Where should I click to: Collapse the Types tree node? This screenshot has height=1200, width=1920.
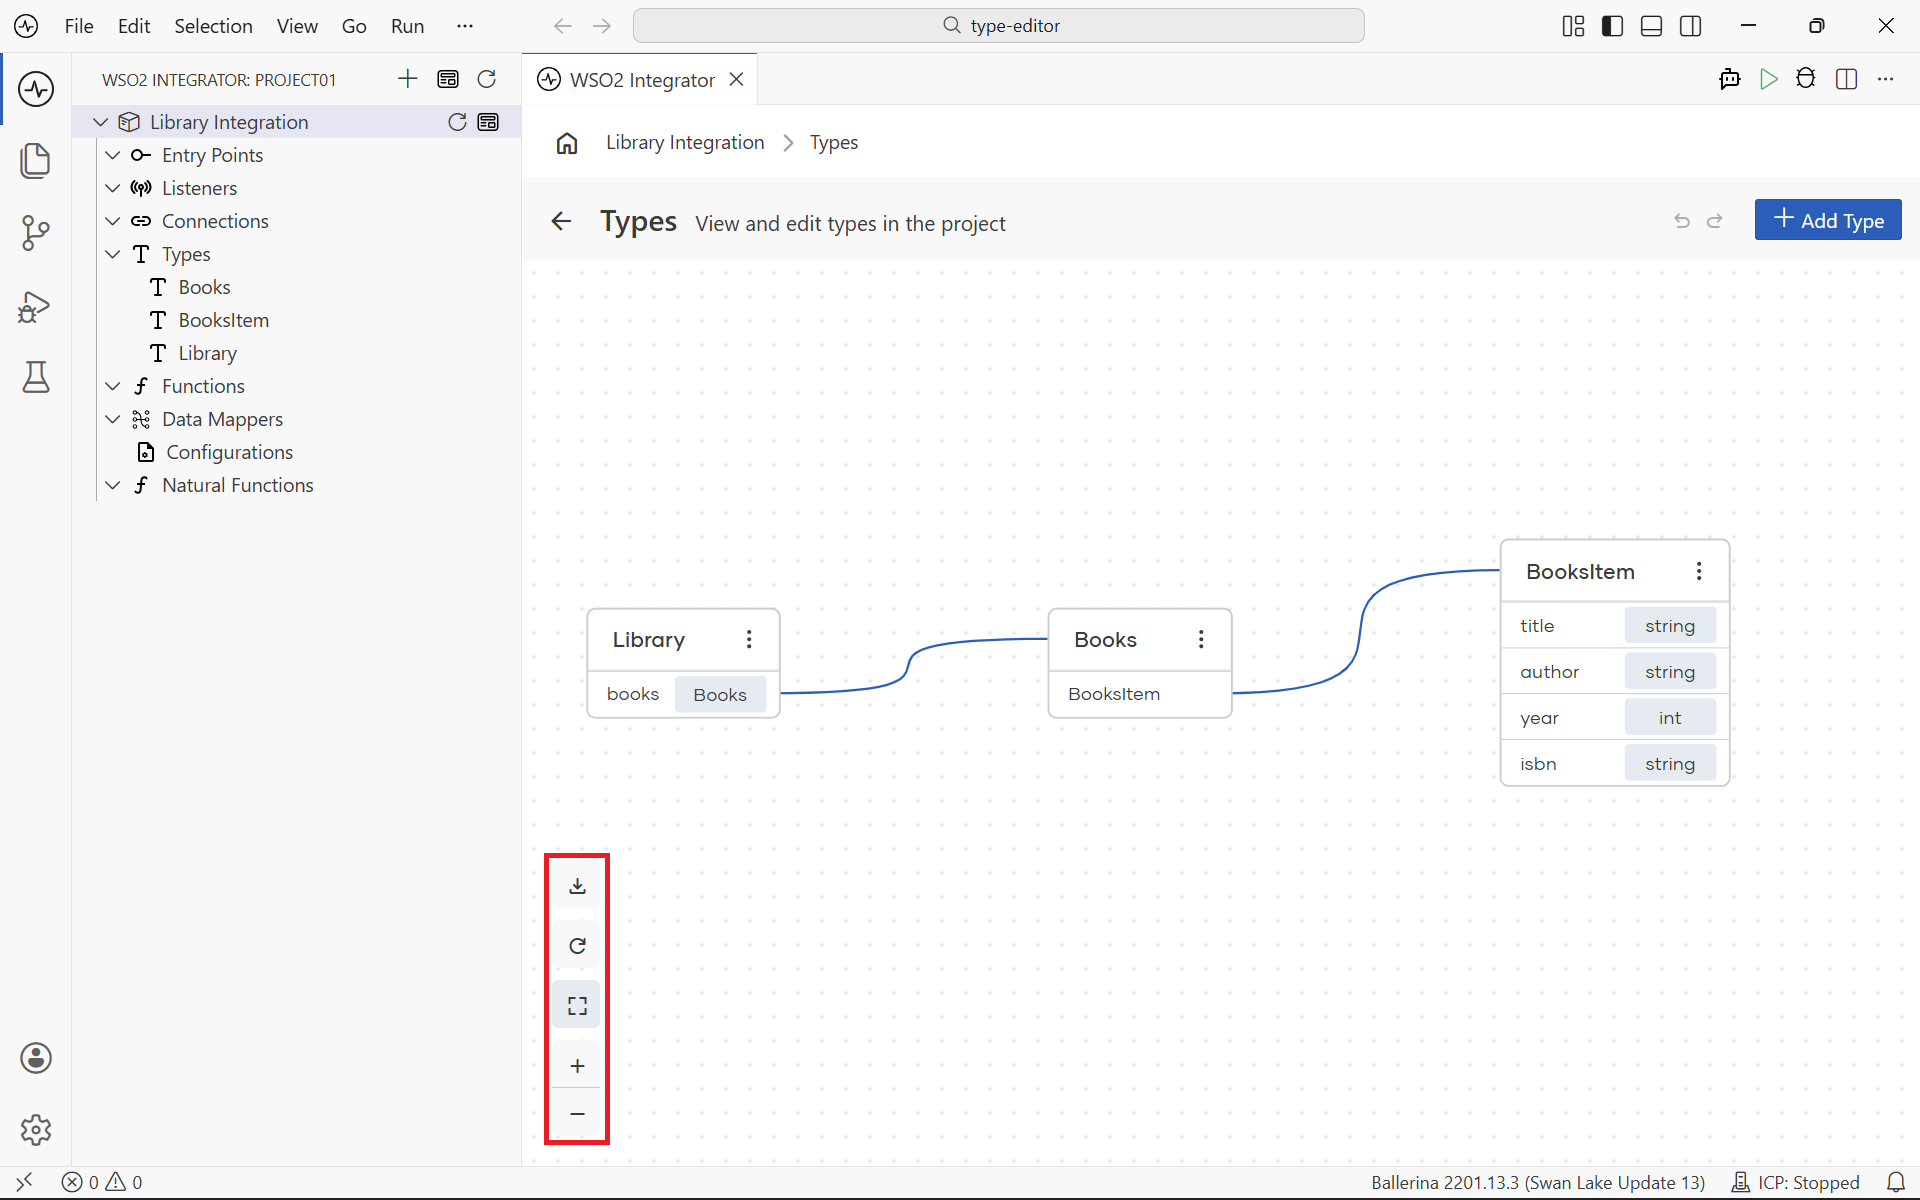(113, 254)
